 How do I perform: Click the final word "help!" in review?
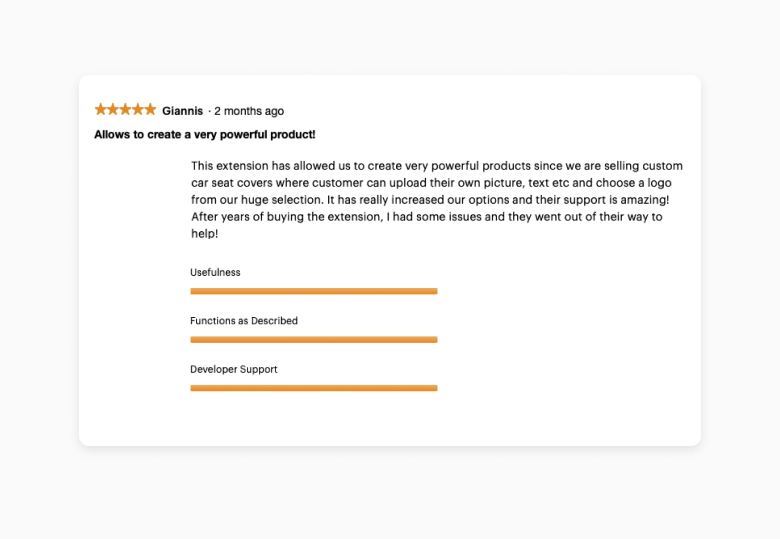(205, 234)
